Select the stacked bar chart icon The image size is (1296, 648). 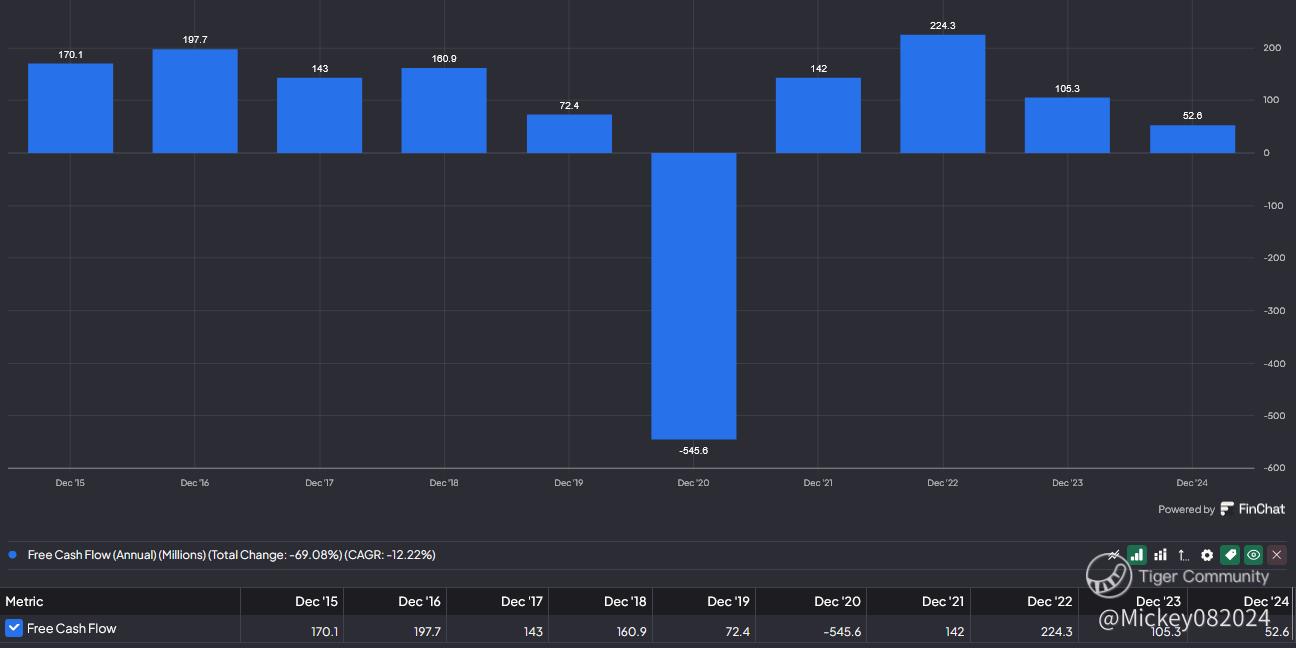click(1160, 555)
